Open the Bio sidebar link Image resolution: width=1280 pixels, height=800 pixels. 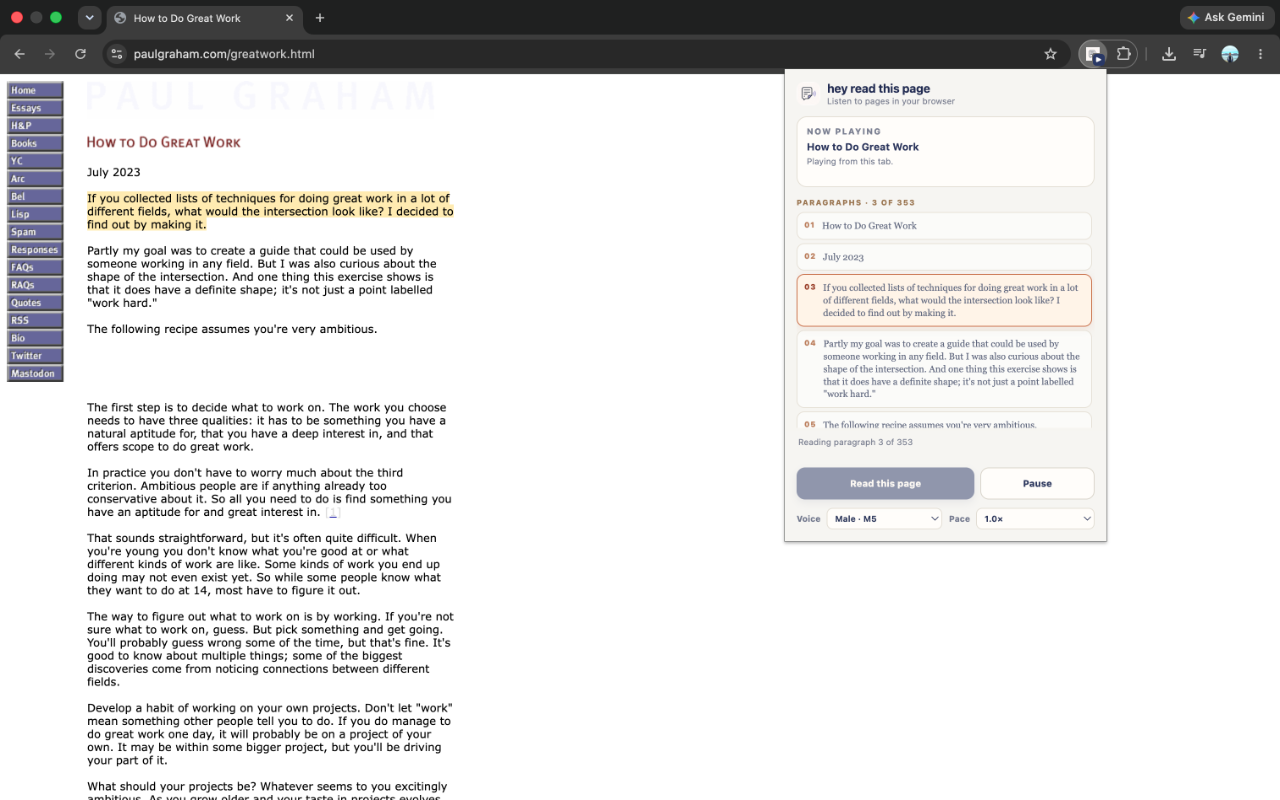pyautogui.click(x=35, y=338)
